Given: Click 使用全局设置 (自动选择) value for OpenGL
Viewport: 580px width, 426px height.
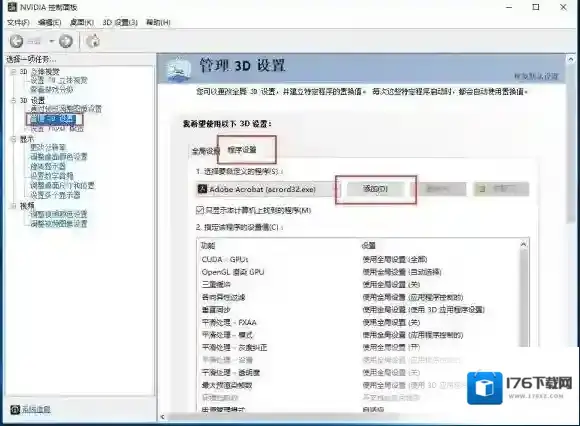Looking at the screenshot, I should click(402, 272).
